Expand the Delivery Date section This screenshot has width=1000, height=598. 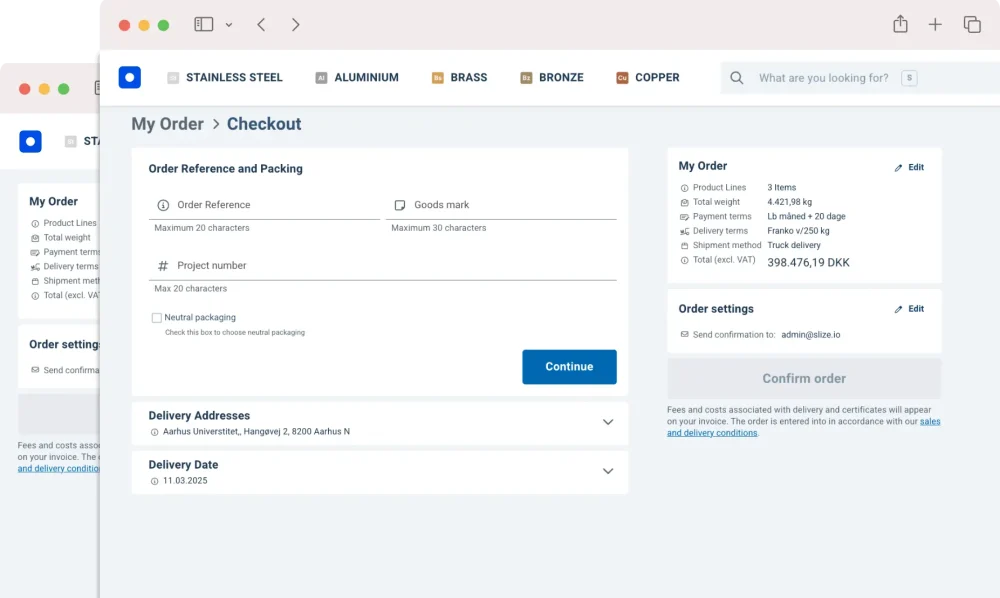[x=608, y=470]
